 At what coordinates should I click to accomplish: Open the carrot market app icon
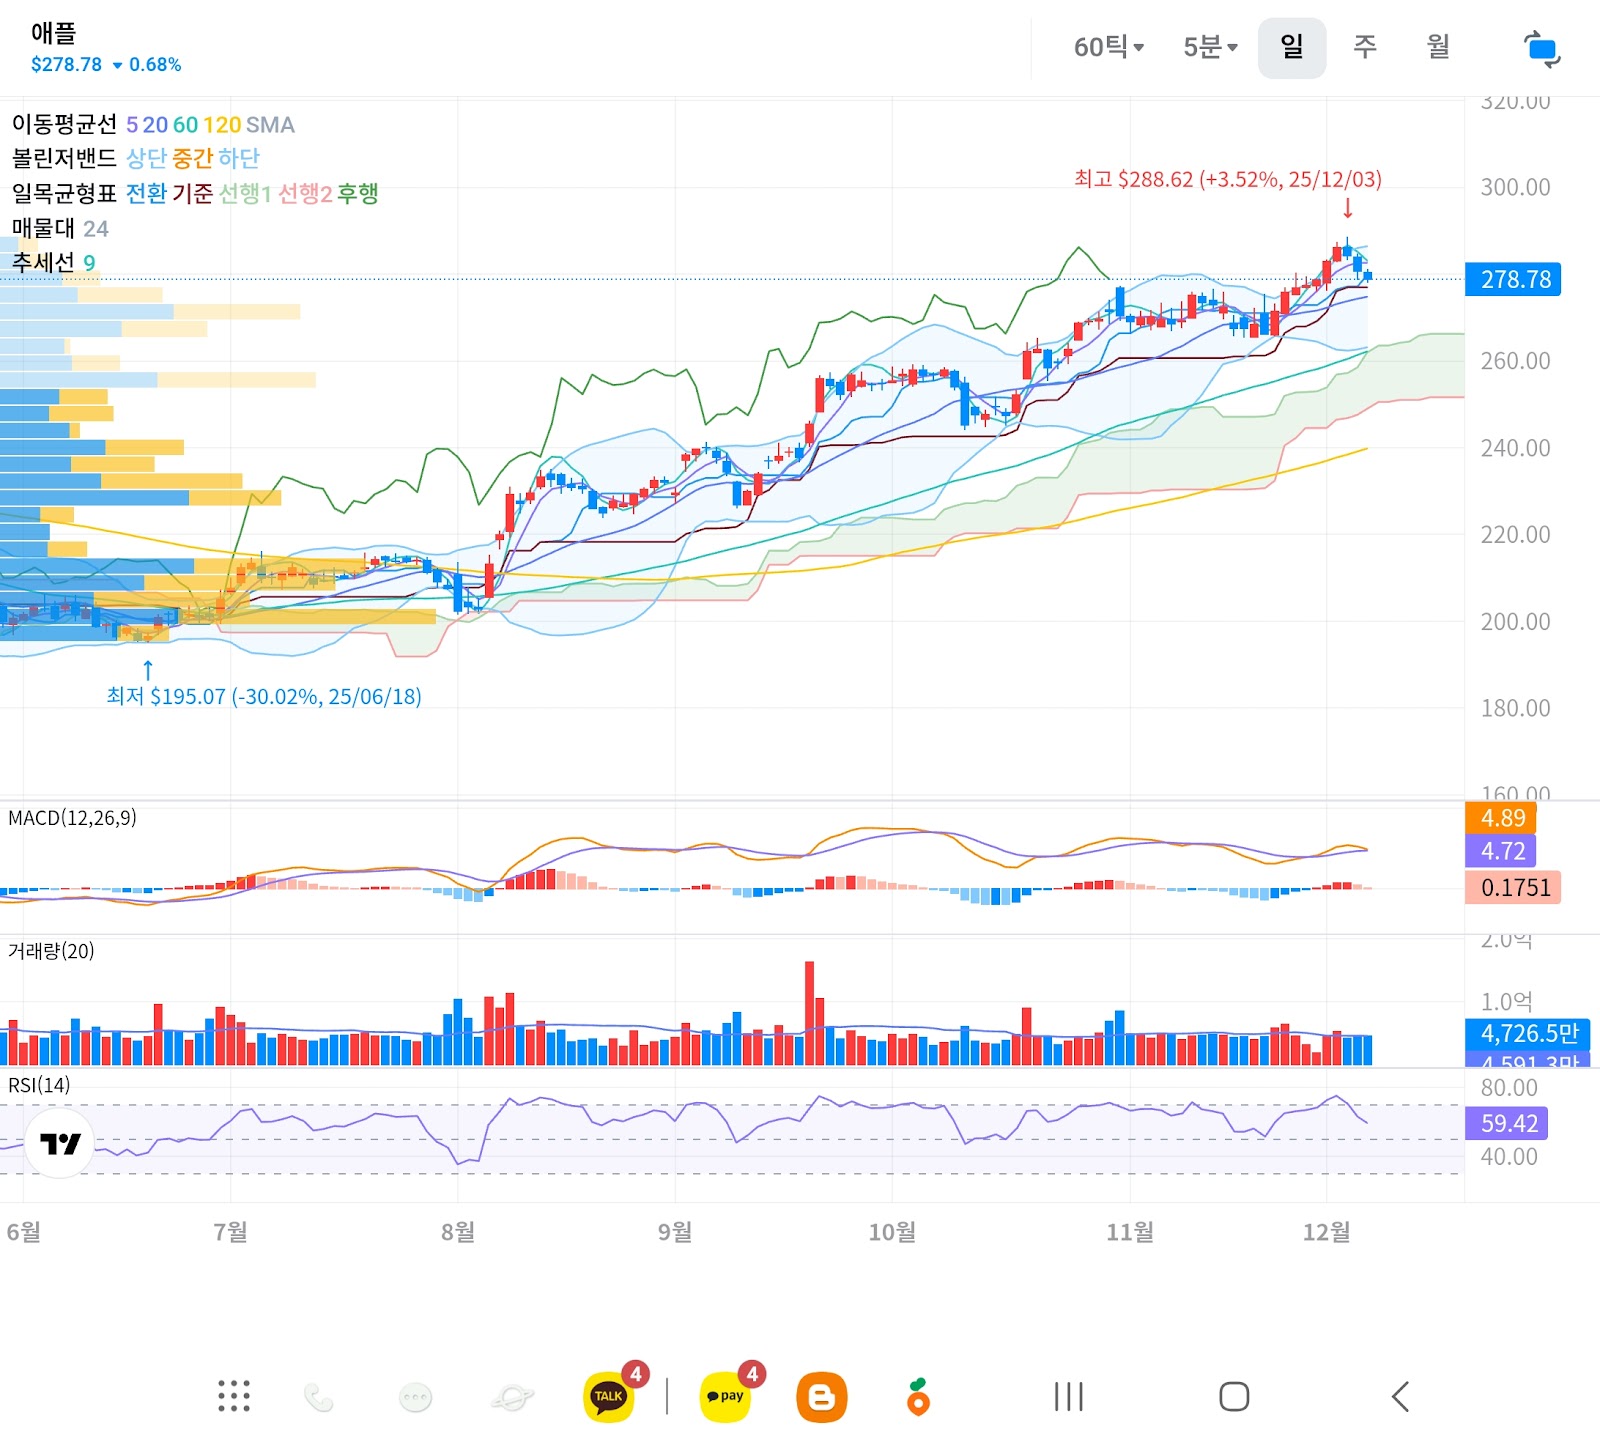[918, 1397]
